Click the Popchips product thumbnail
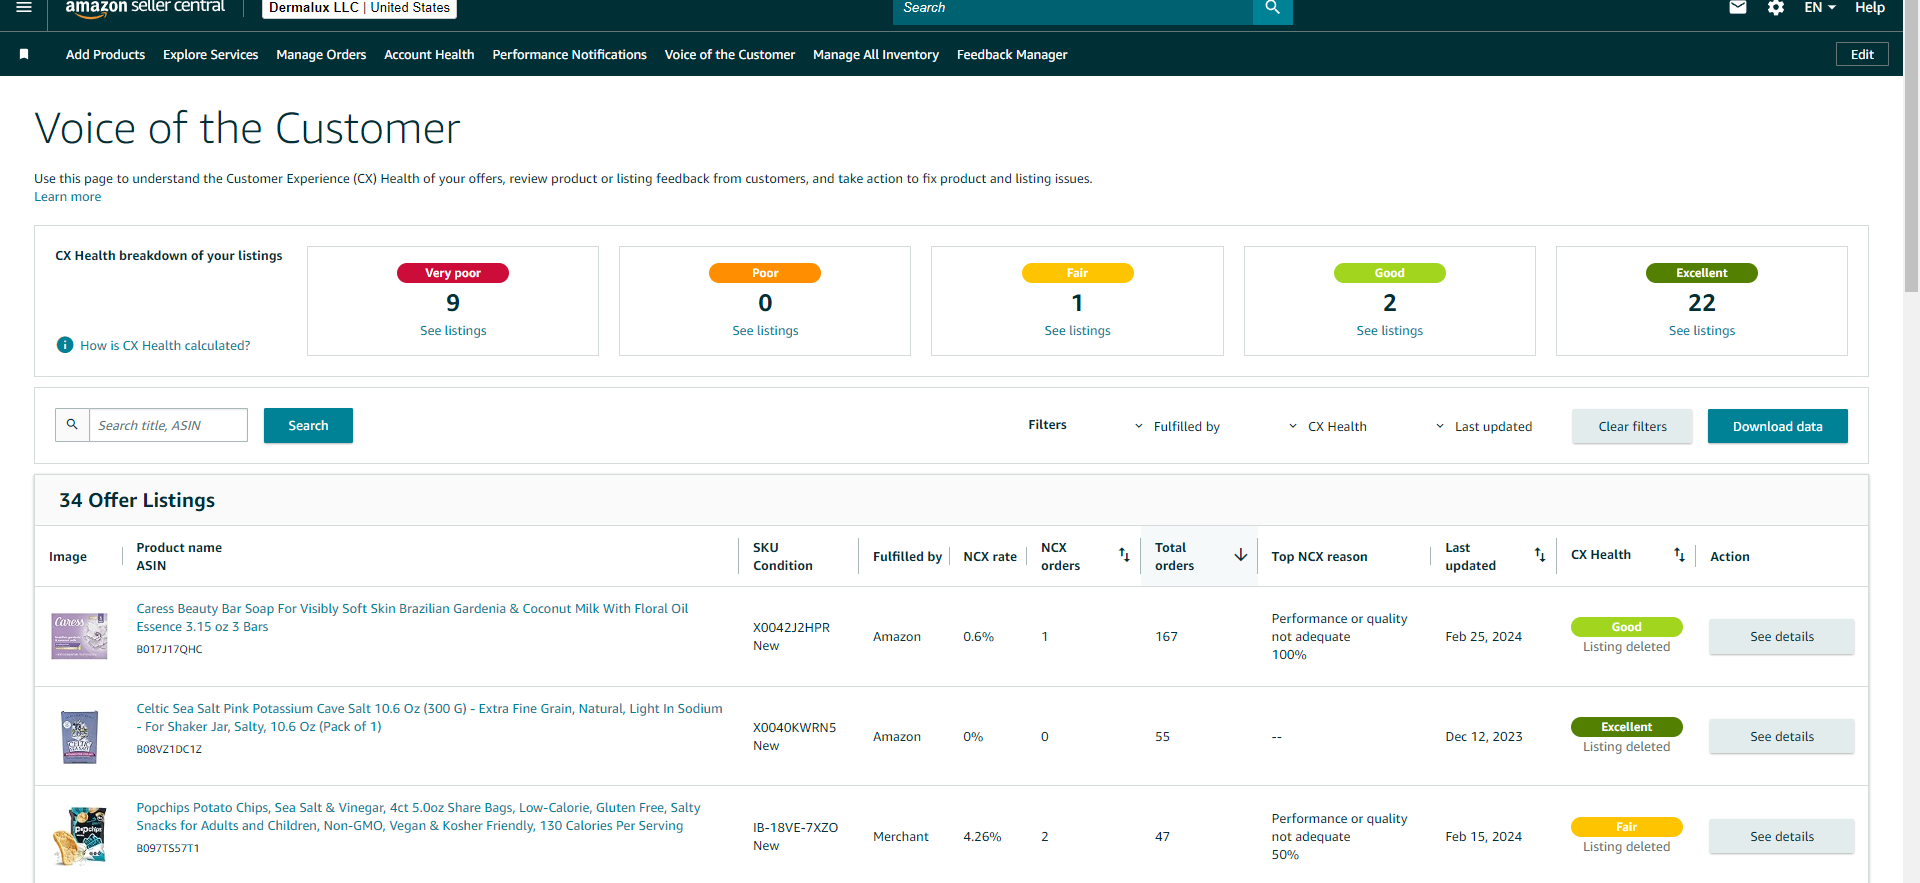 pyautogui.click(x=80, y=836)
